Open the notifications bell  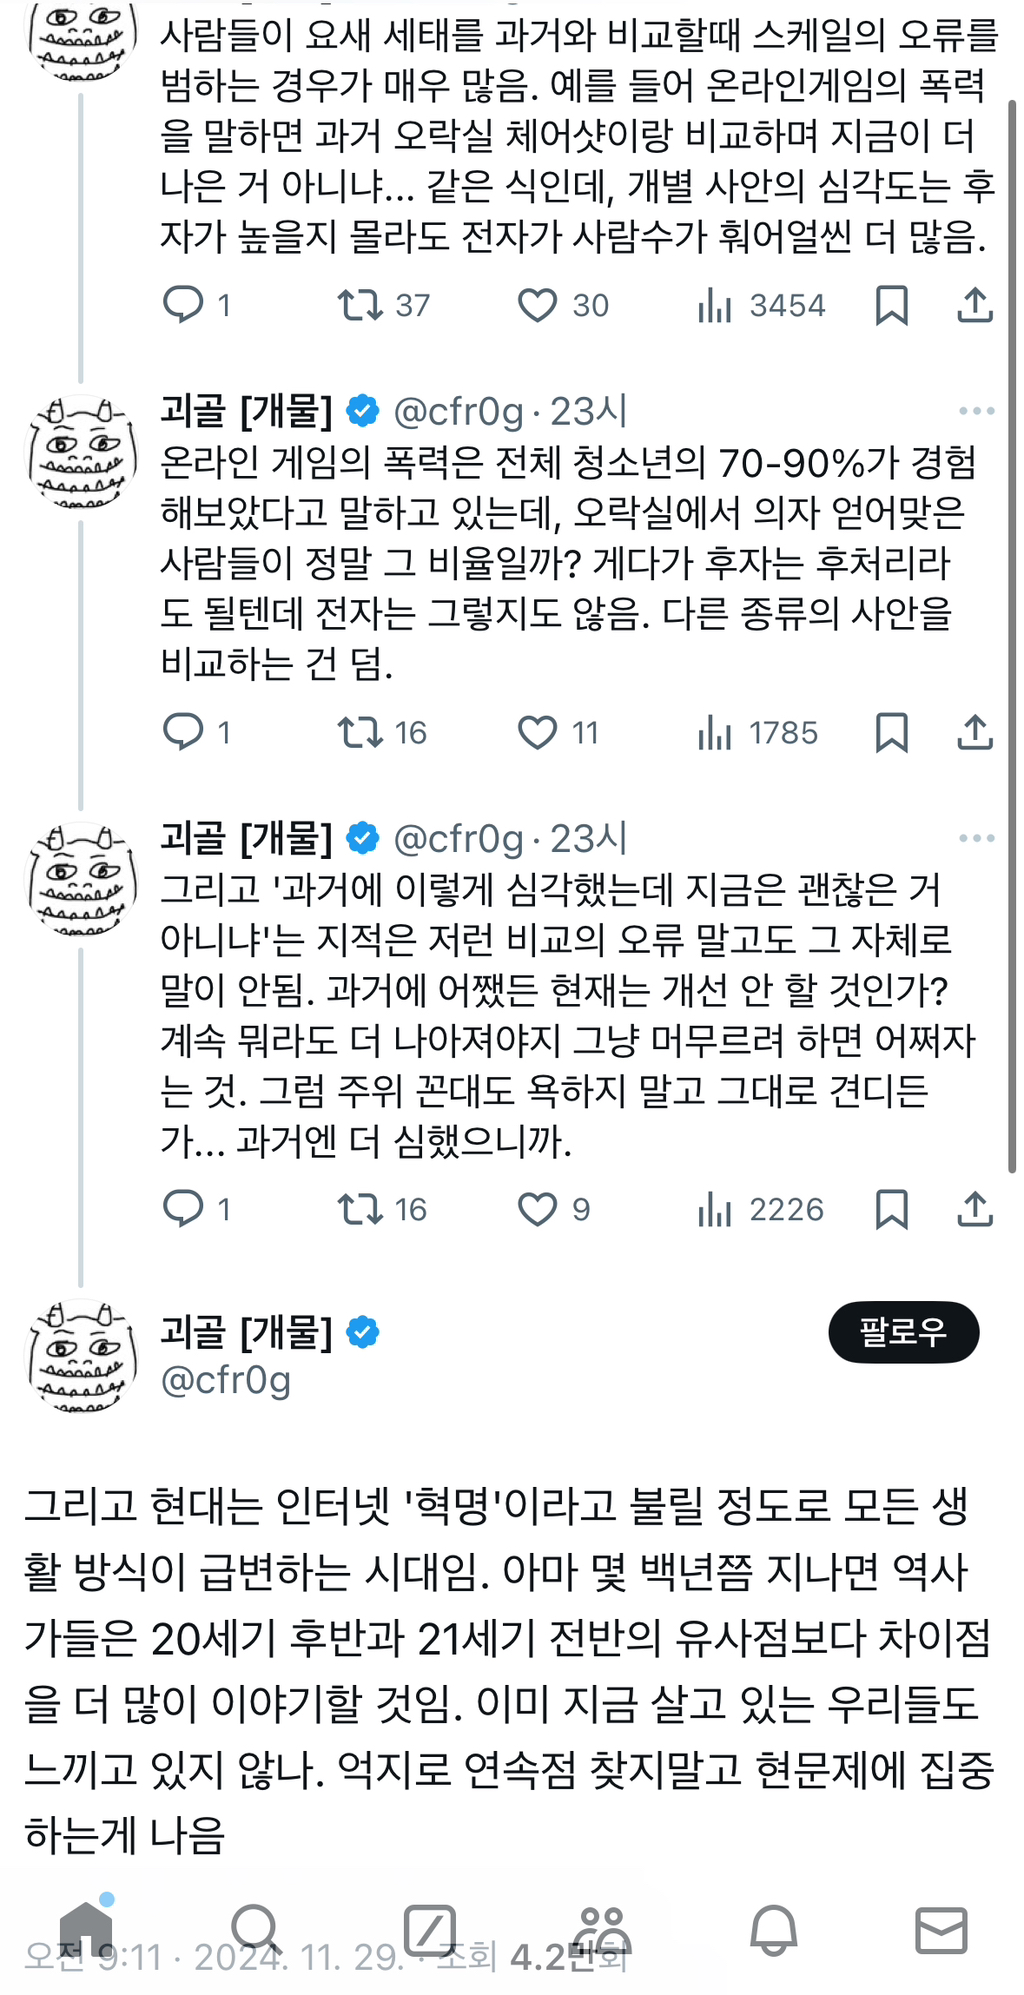click(773, 1930)
